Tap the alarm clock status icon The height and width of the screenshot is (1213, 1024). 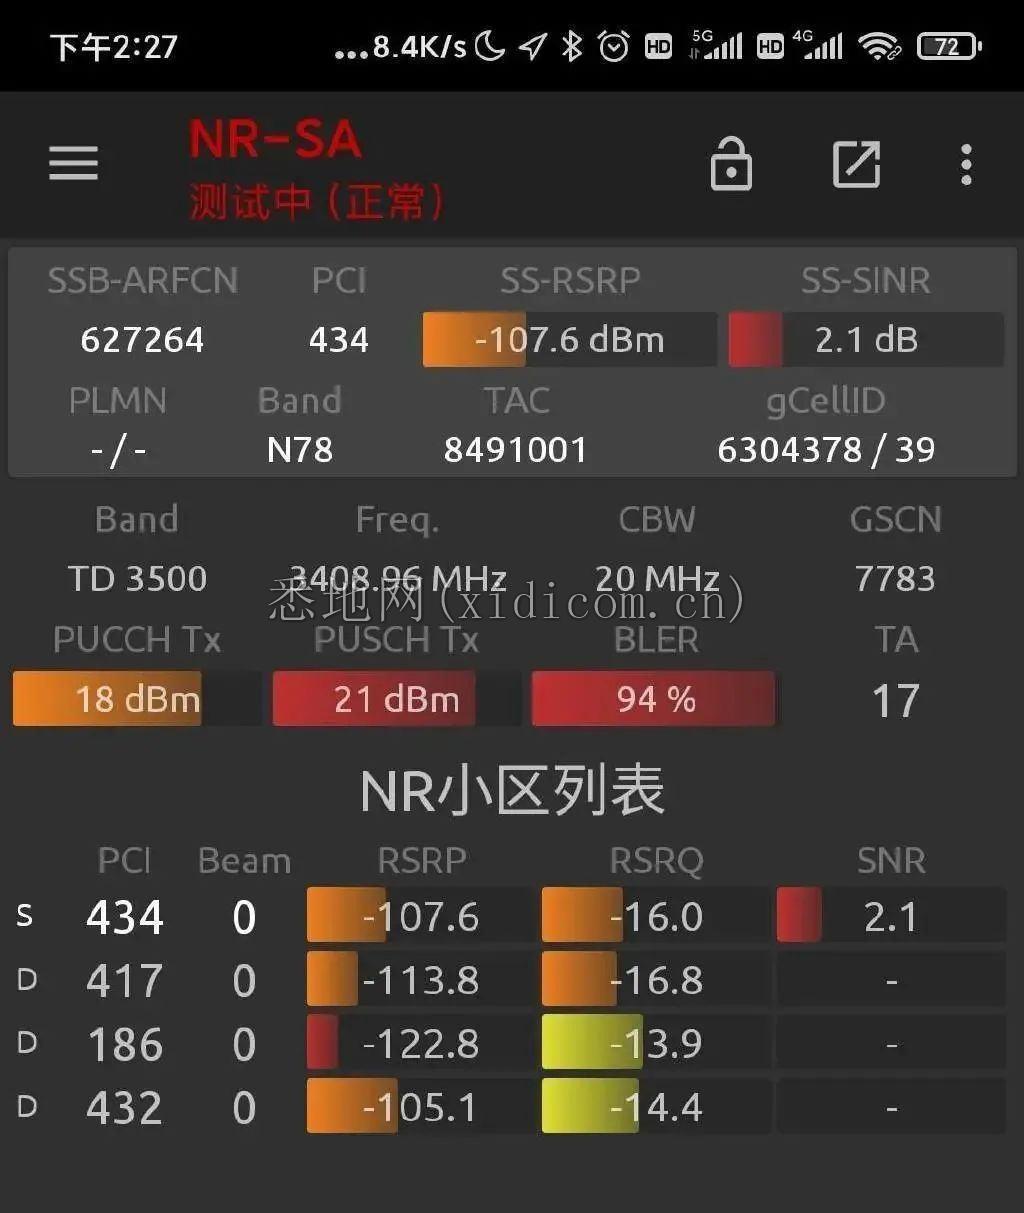coord(614,46)
